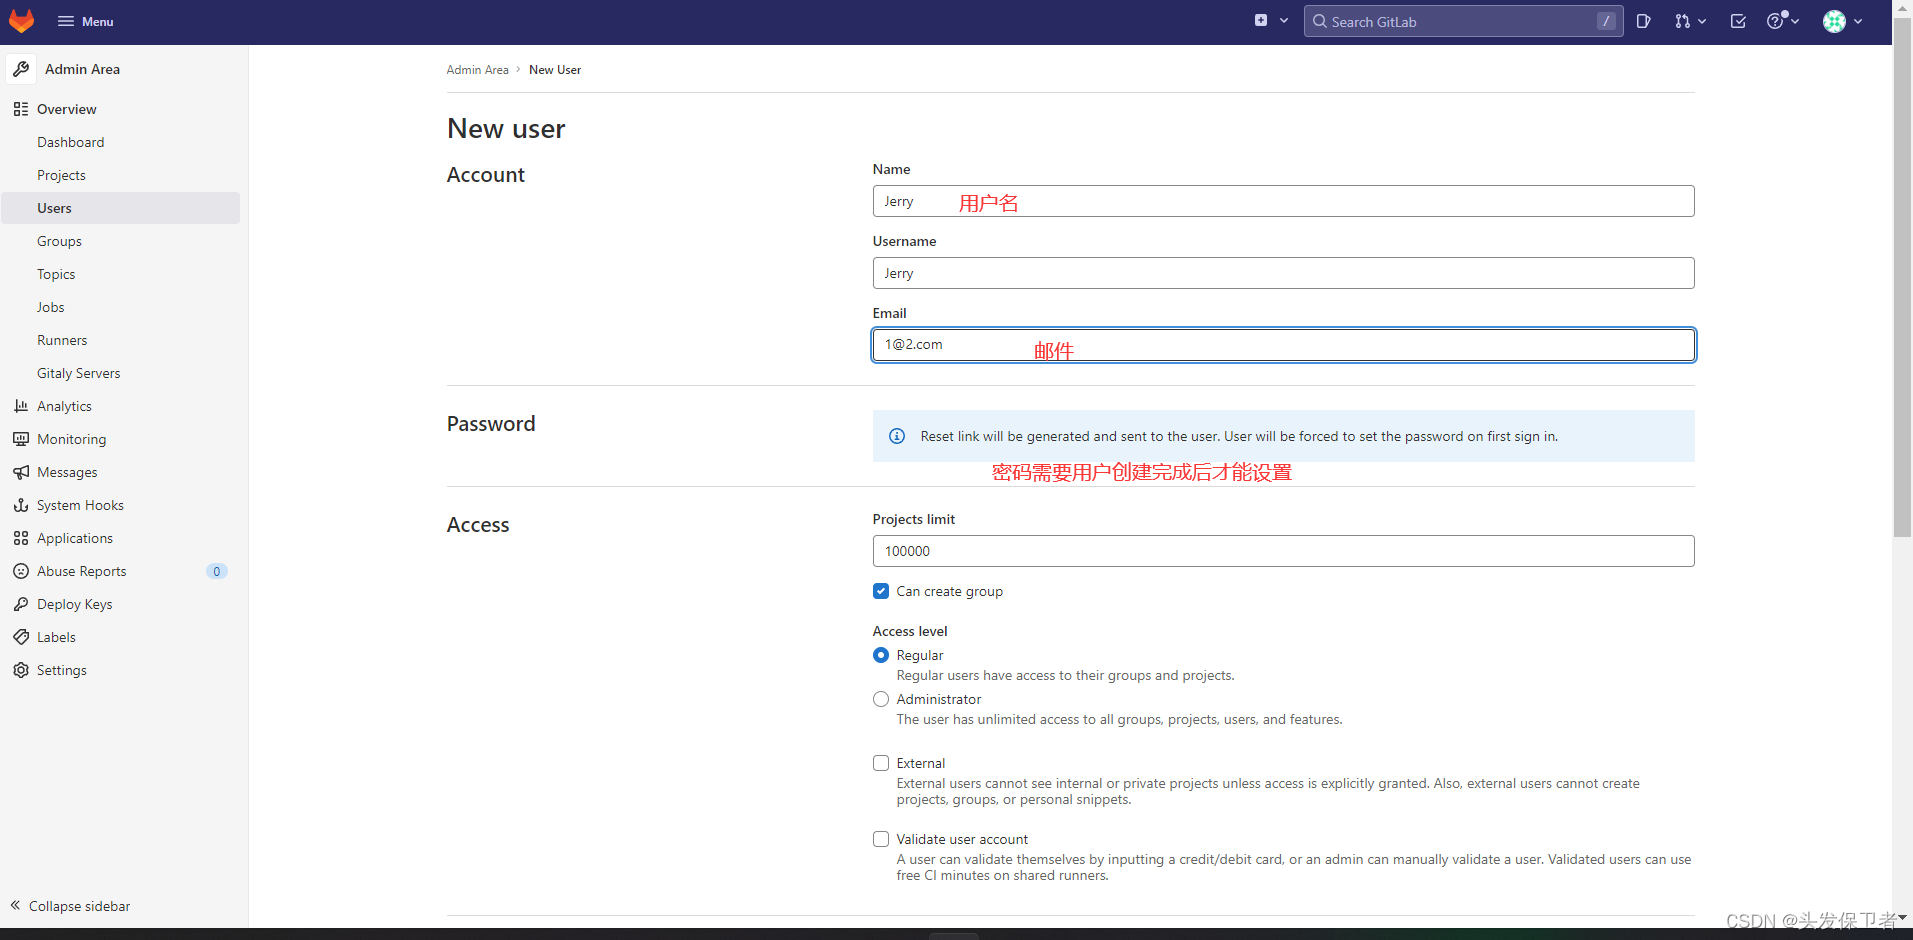Image resolution: width=1913 pixels, height=940 pixels.
Task: Open Gitaly Servers in sidebar
Action: point(78,373)
